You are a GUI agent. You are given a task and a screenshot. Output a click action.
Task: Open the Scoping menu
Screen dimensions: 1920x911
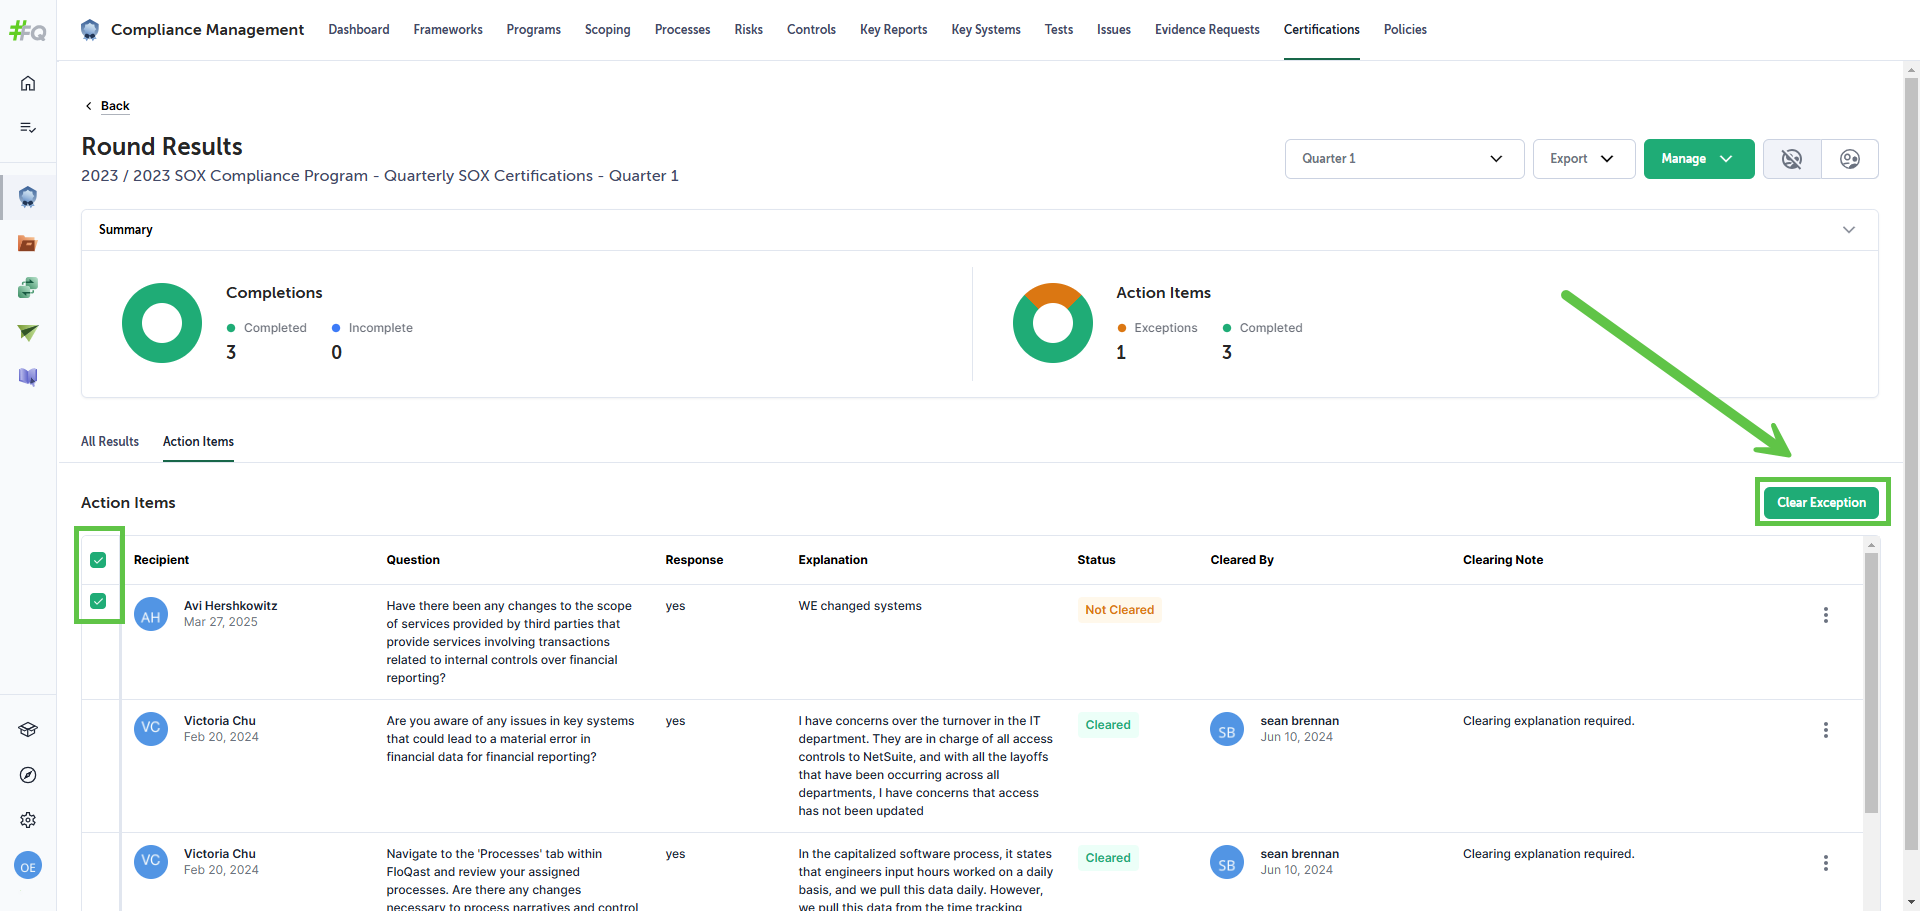[x=608, y=30]
